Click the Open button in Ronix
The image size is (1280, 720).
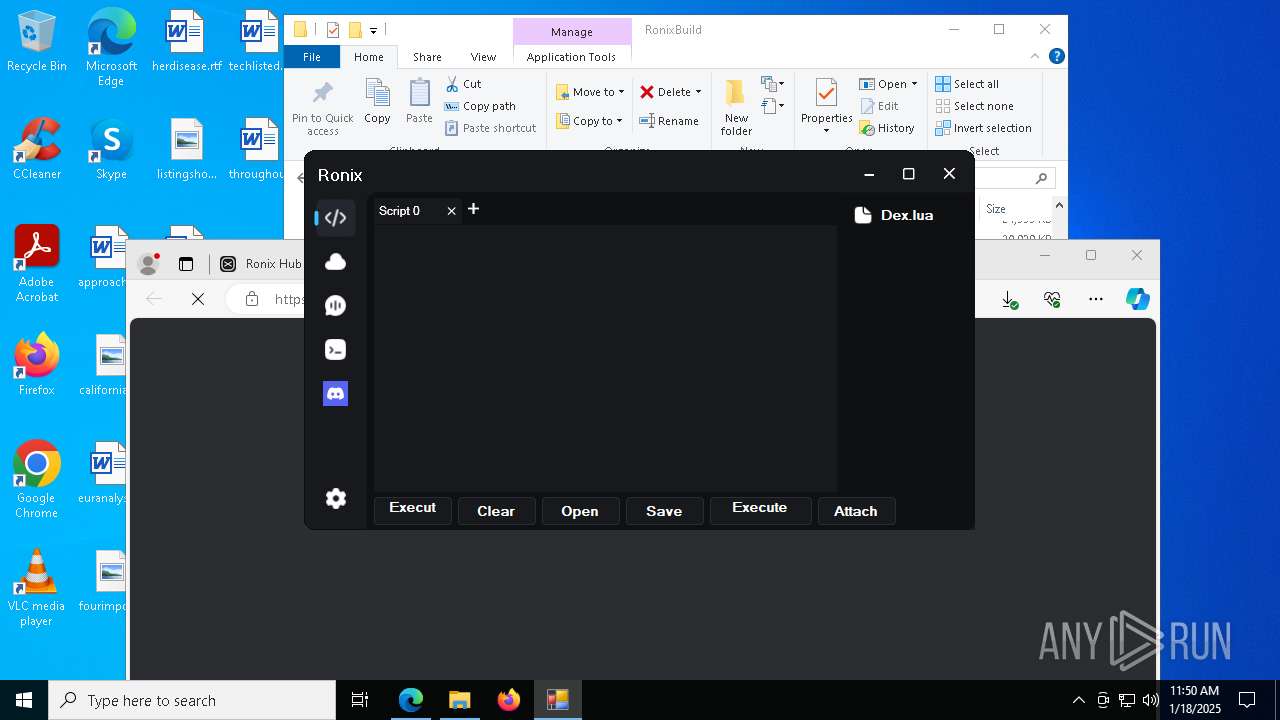(x=580, y=511)
